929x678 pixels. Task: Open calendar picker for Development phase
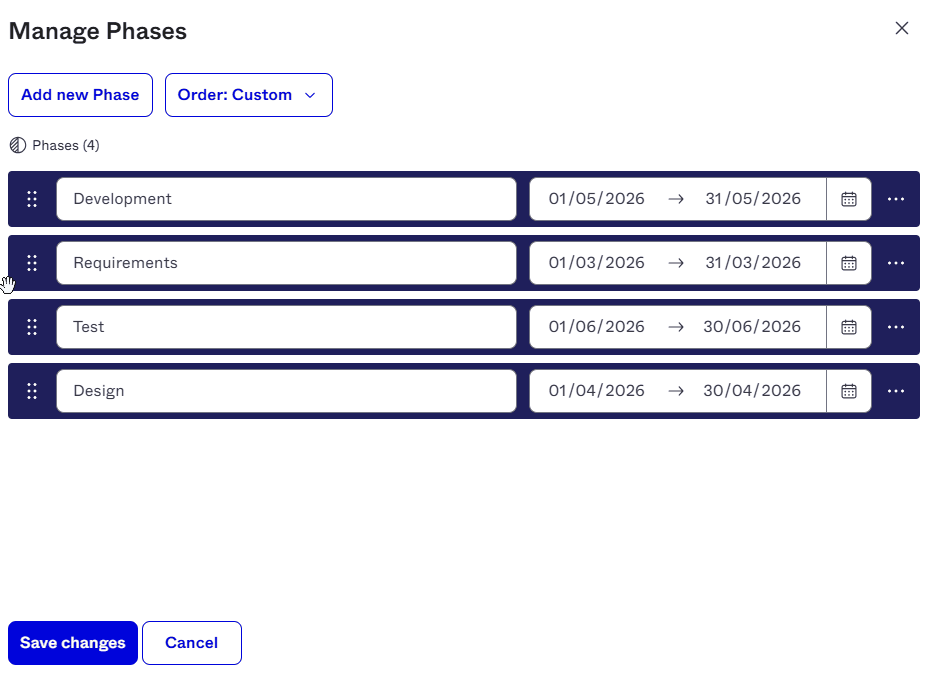click(x=849, y=199)
